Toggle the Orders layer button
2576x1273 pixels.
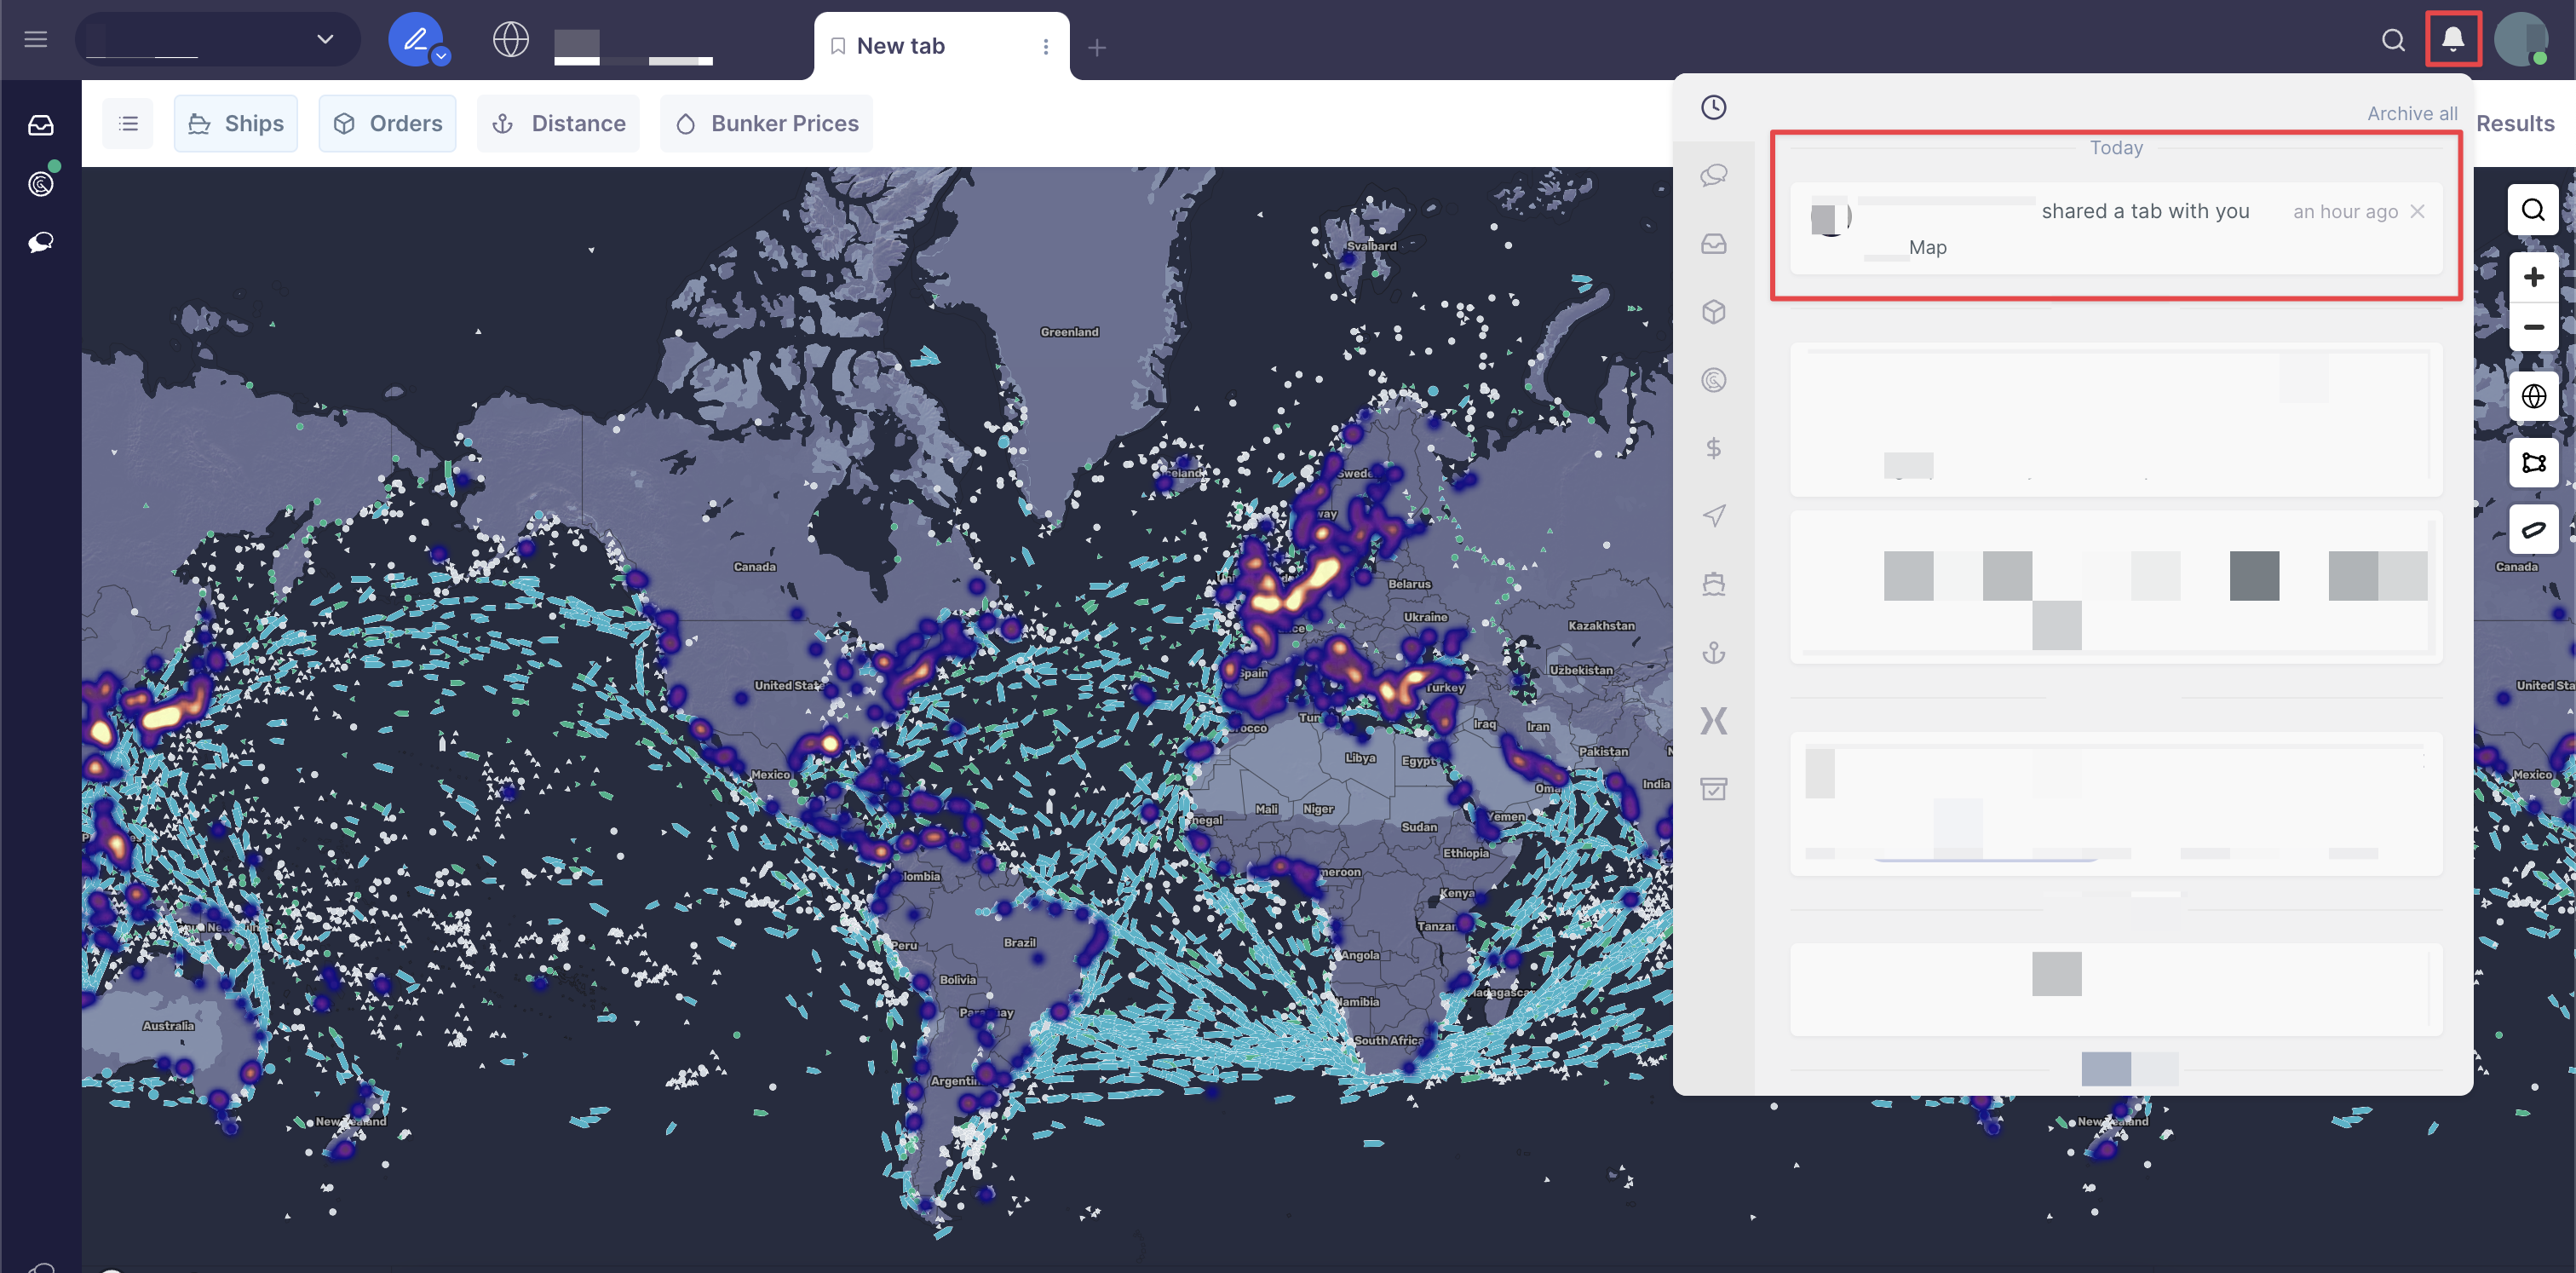tap(387, 123)
